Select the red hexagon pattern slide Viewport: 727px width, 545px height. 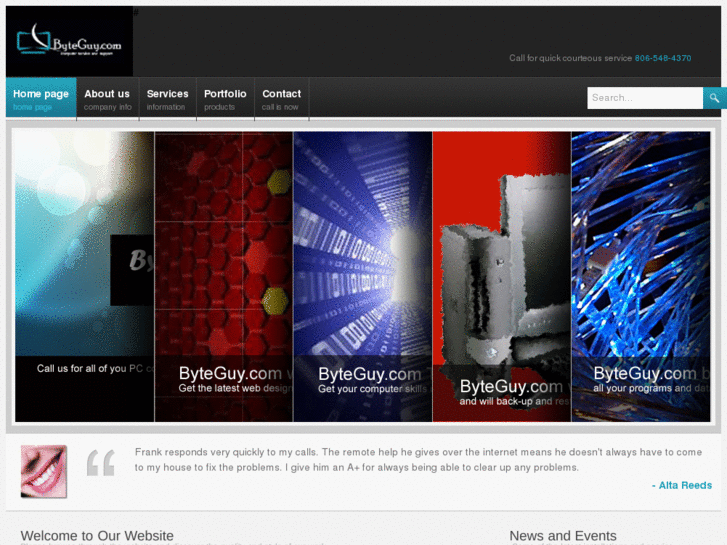pos(224,276)
